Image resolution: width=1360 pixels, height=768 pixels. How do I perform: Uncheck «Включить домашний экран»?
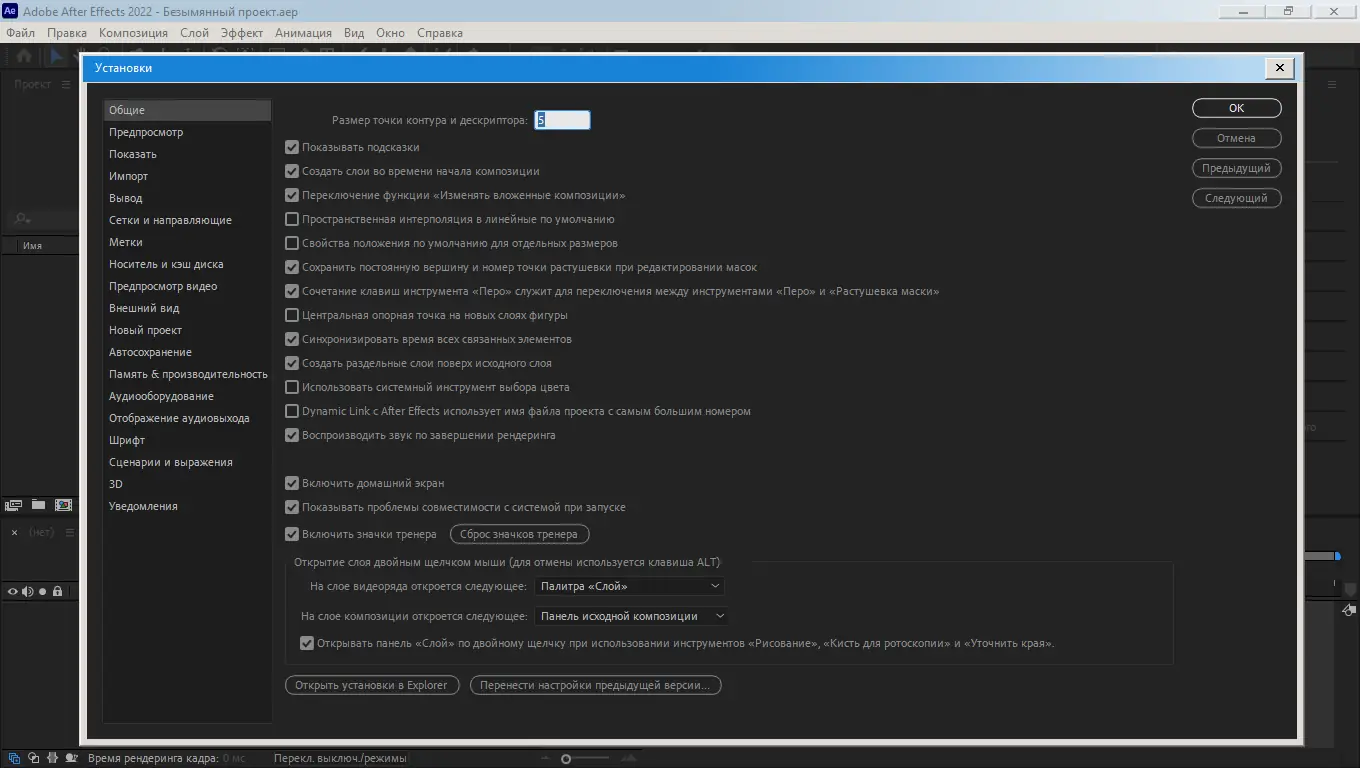pyautogui.click(x=292, y=483)
